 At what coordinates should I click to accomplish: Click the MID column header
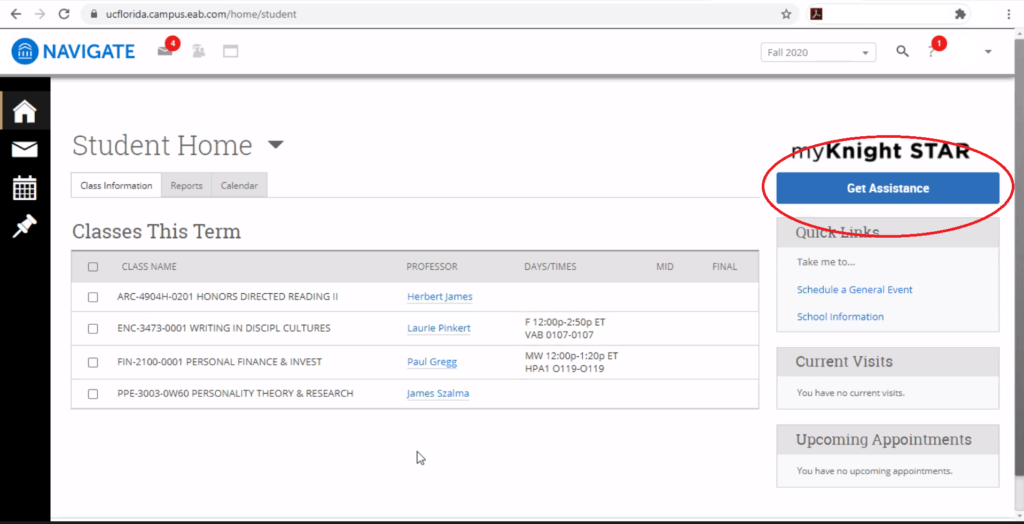tap(665, 267)
